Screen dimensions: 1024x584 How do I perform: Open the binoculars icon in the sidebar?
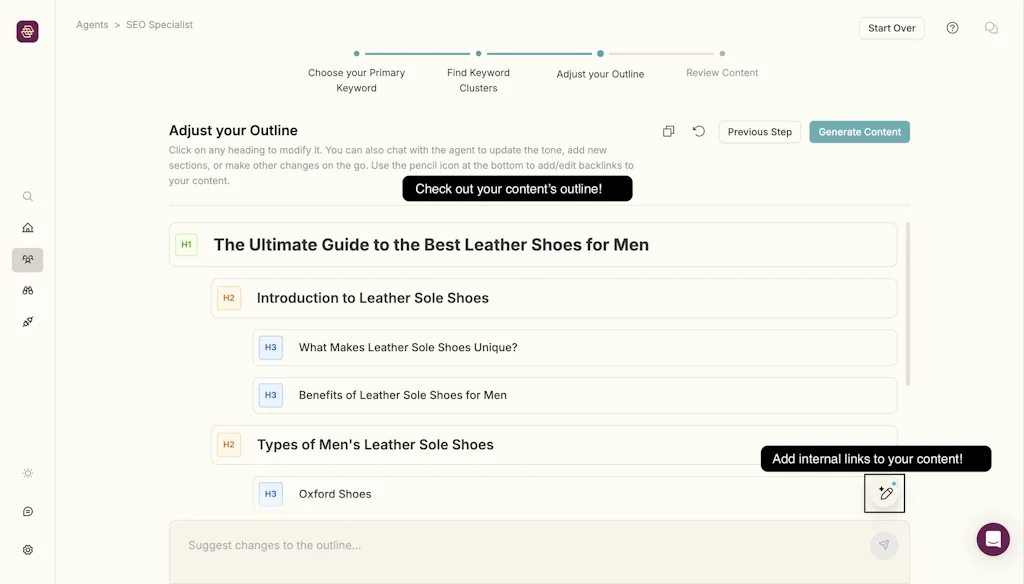point(28,291)
